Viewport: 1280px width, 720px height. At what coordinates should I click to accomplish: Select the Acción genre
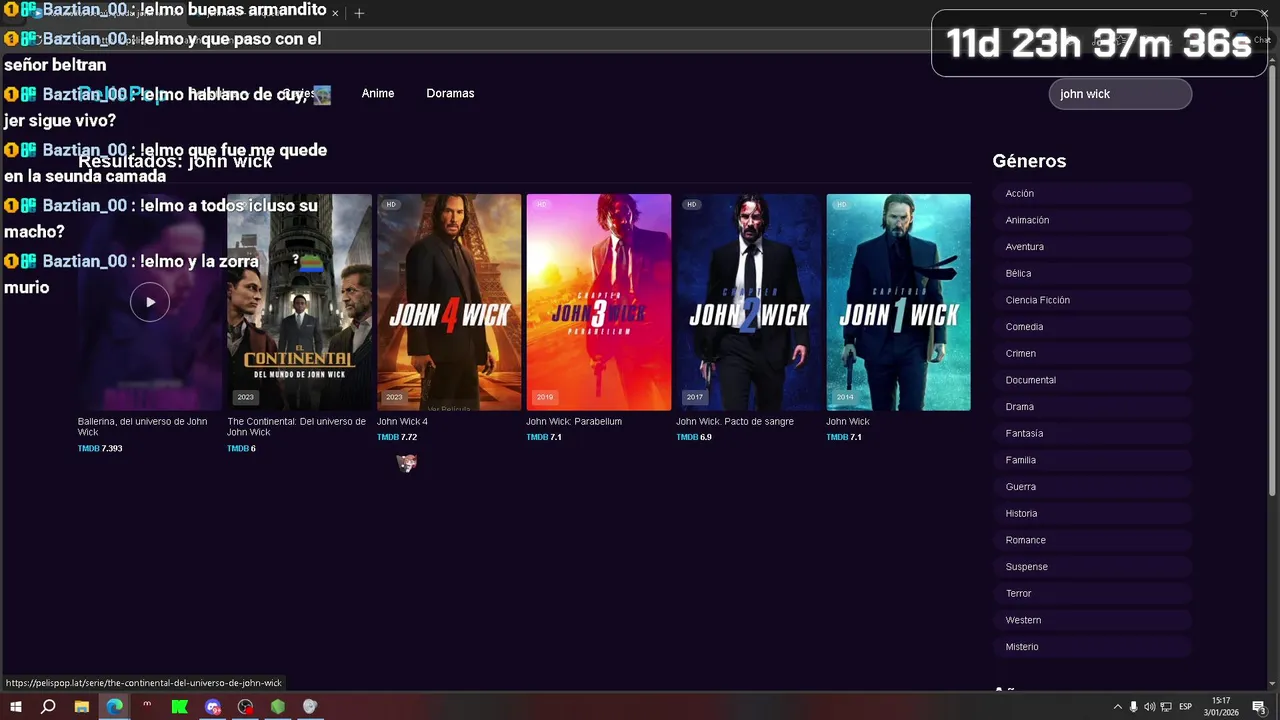coord(1092,194)
